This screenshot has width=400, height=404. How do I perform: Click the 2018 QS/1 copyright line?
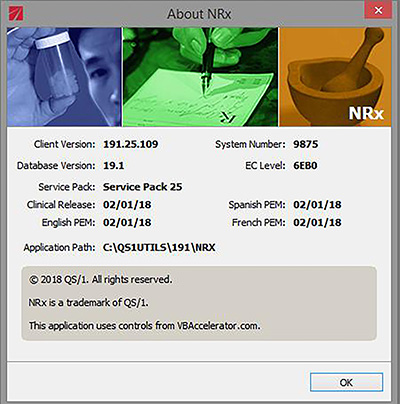tap(101, 279)
